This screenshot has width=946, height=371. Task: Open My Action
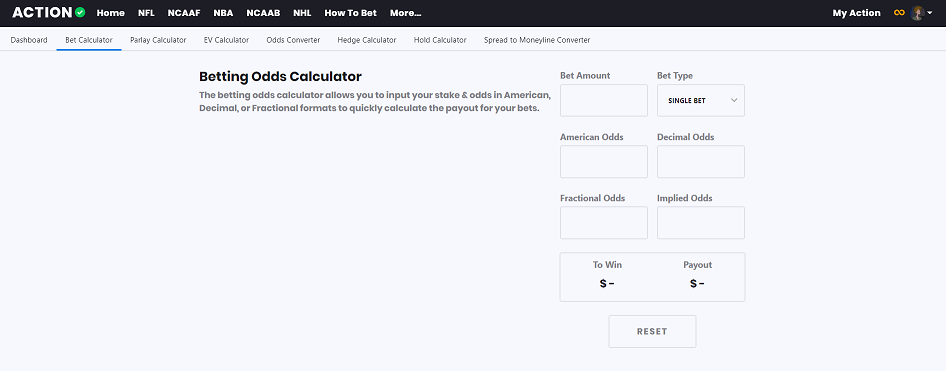[856, 13]
